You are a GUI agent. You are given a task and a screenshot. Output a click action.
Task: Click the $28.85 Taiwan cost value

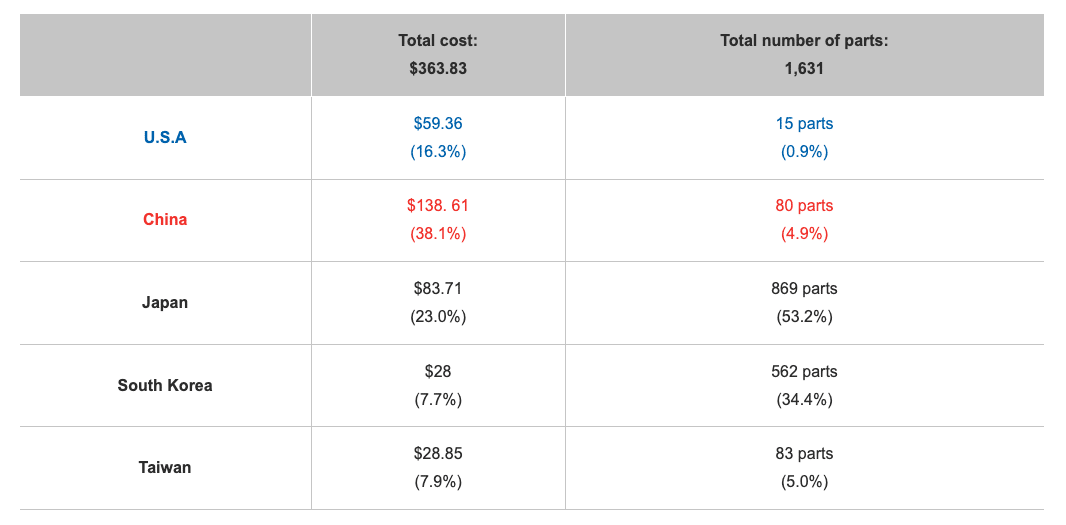coord(438,454)
